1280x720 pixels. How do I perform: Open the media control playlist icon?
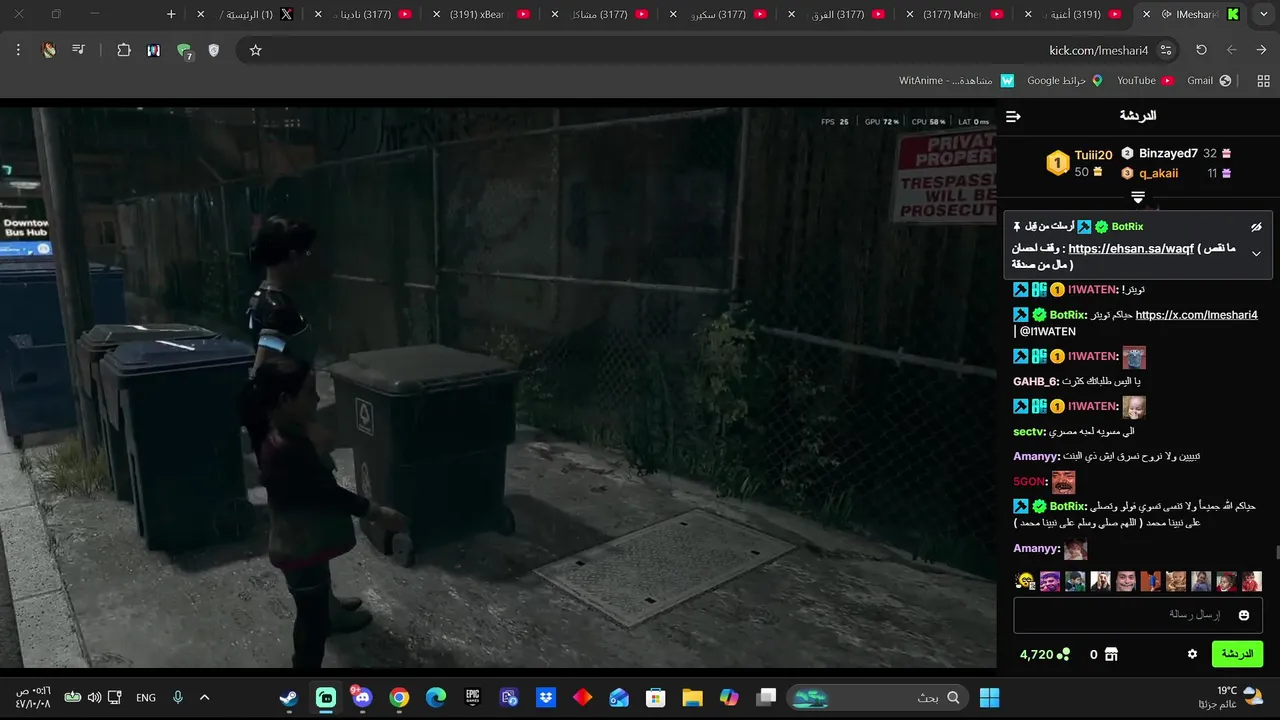(78, 50)
